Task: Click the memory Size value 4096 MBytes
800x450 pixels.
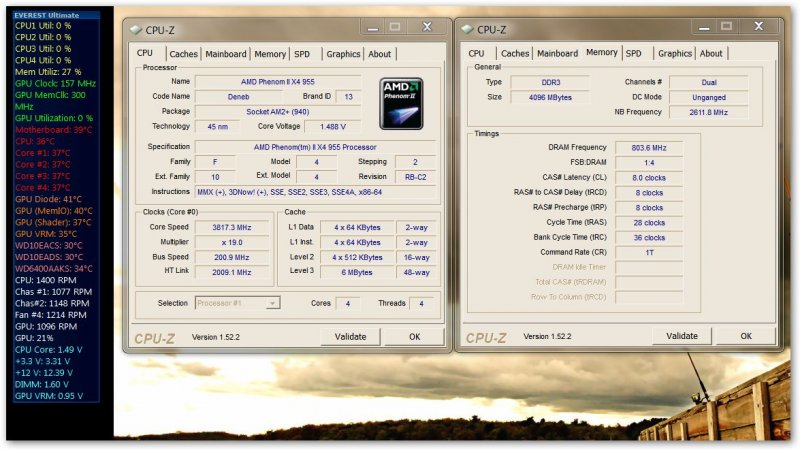Action: click(551, 97)
